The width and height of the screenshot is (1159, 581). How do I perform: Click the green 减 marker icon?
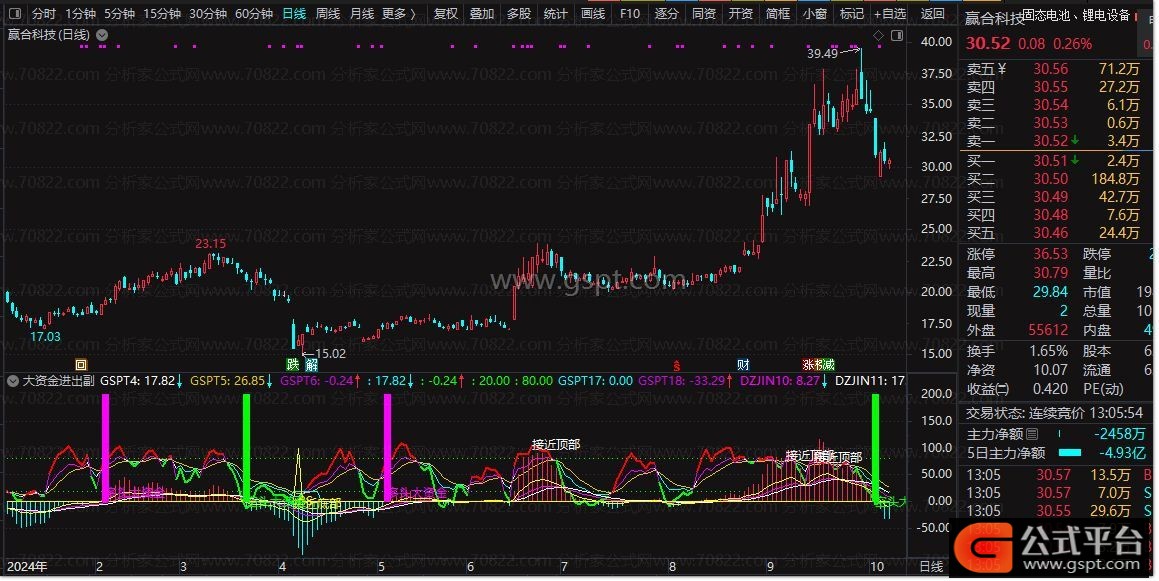point(828,365)
